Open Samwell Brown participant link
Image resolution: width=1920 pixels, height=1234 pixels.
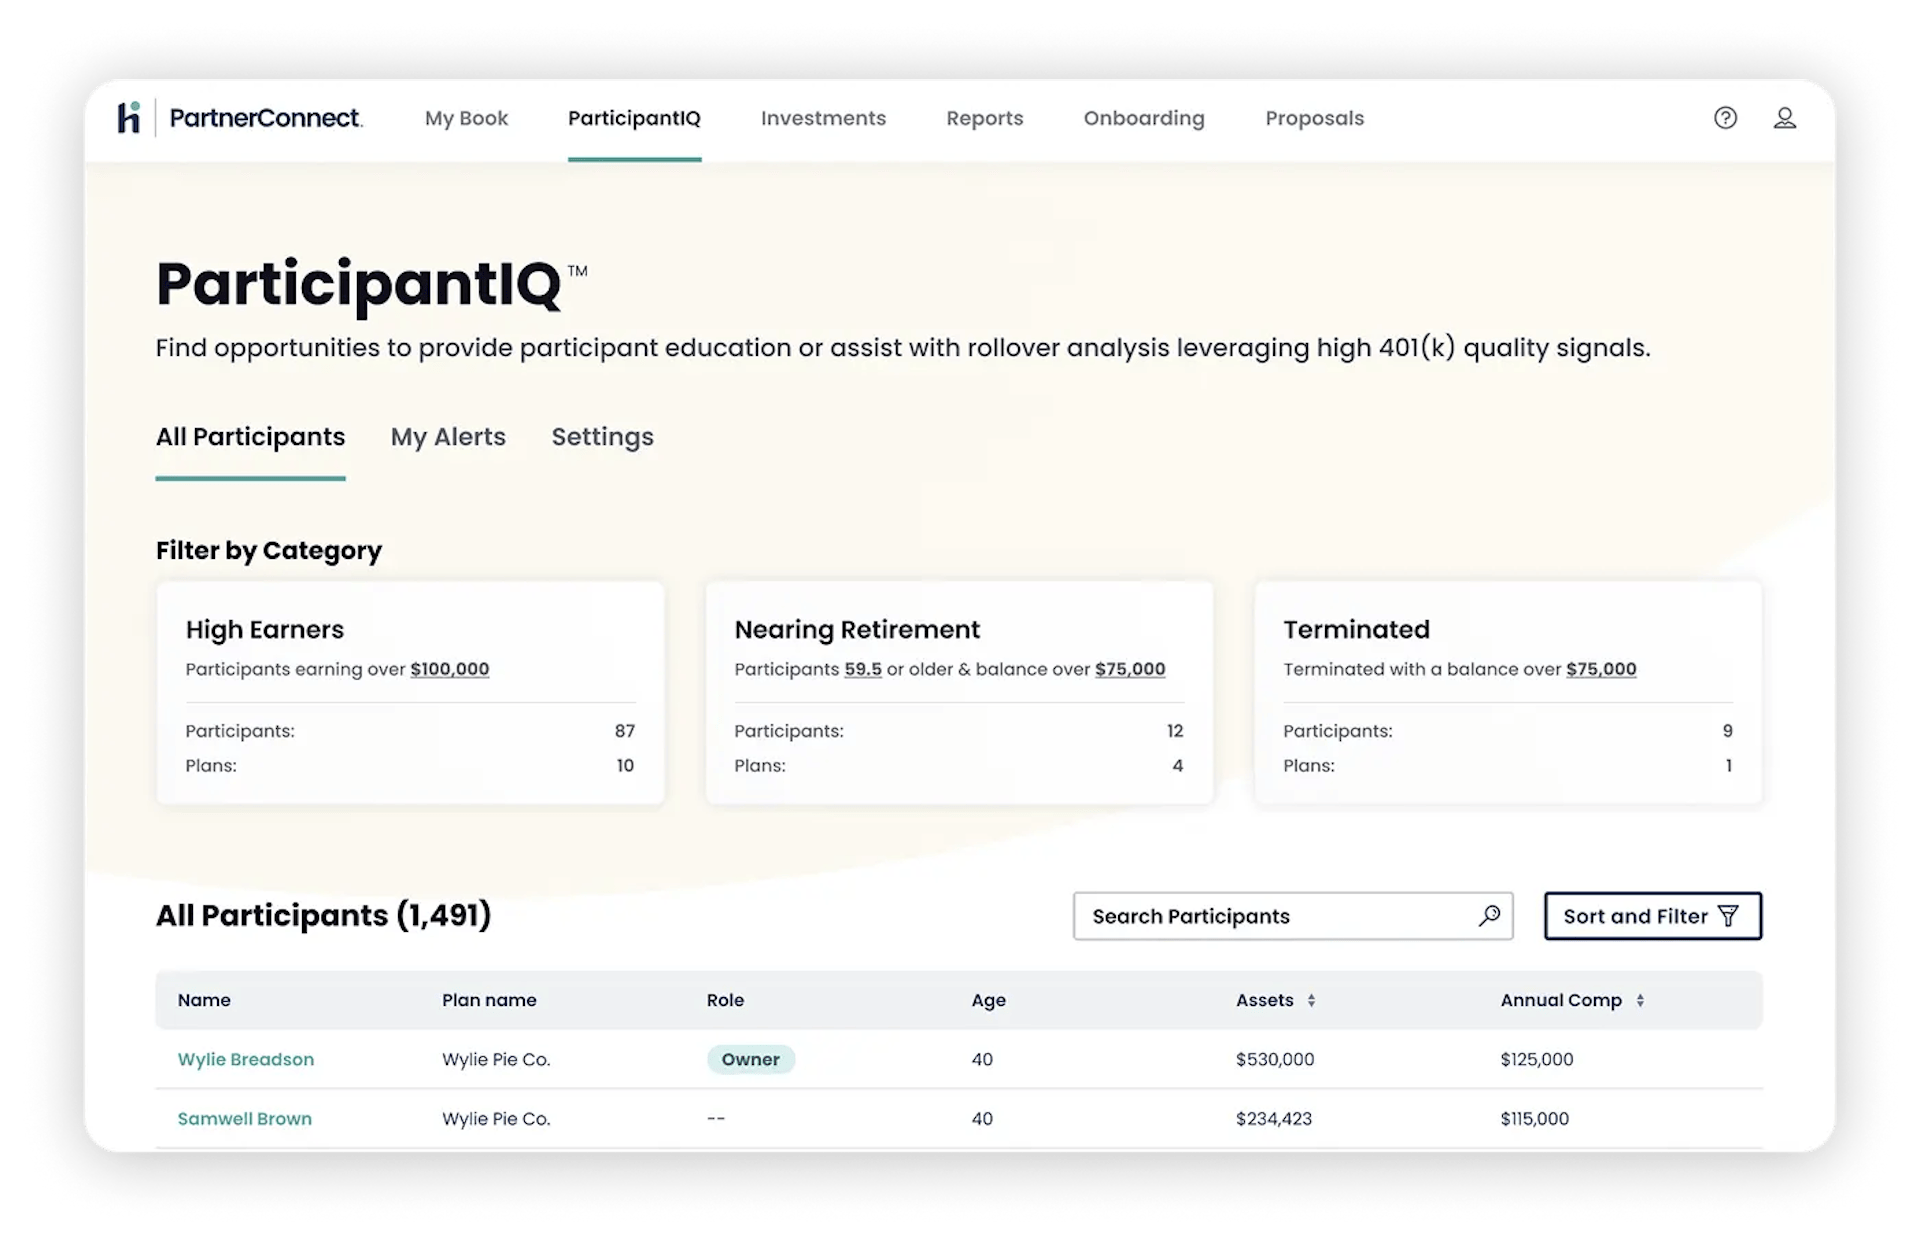click(x=244, y=1118)
